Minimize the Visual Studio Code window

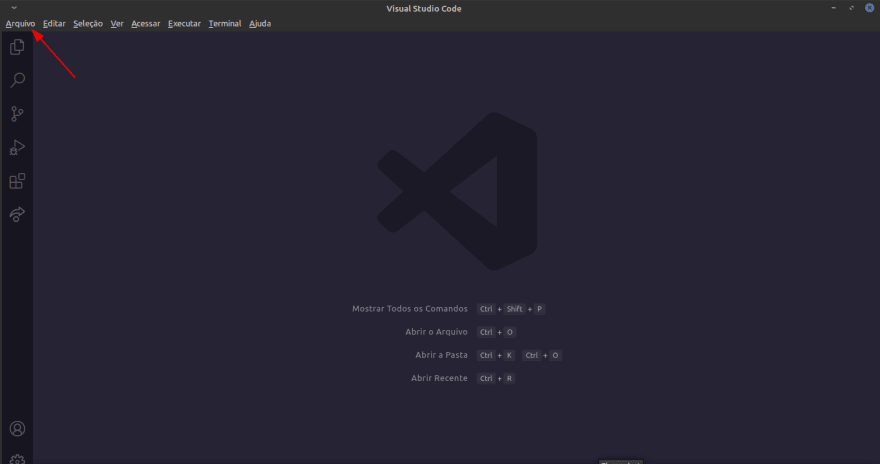tap(833, 8)
